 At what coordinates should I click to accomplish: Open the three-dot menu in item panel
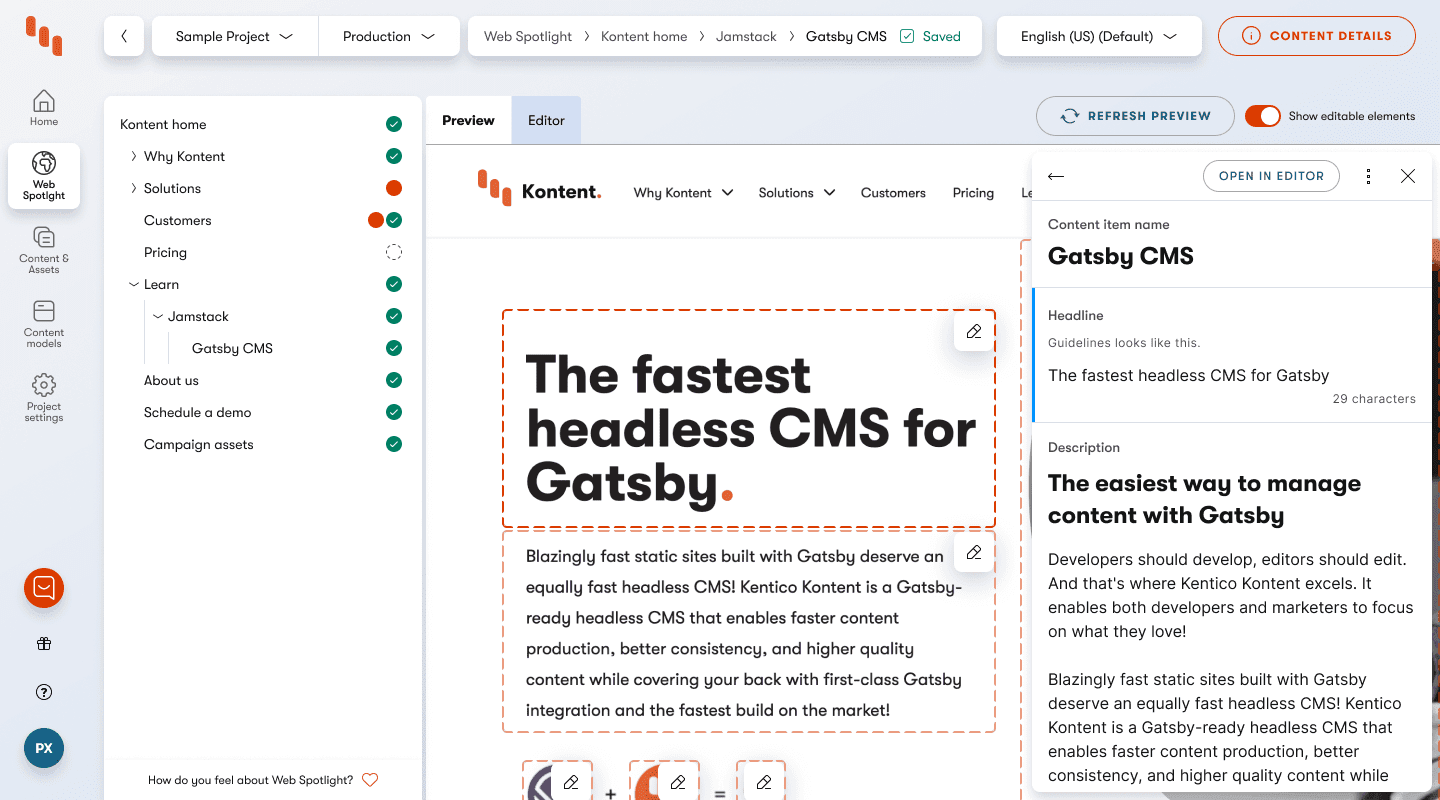[1368, 176]
